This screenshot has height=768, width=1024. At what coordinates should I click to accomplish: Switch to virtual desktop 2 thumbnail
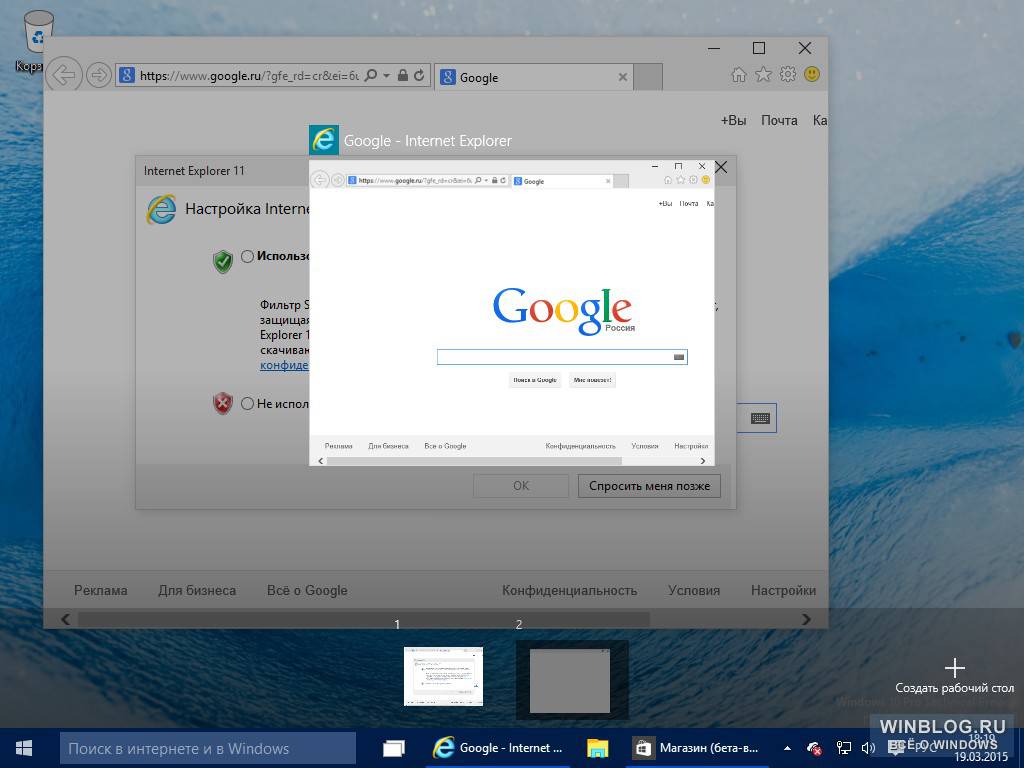coord(569,680)
